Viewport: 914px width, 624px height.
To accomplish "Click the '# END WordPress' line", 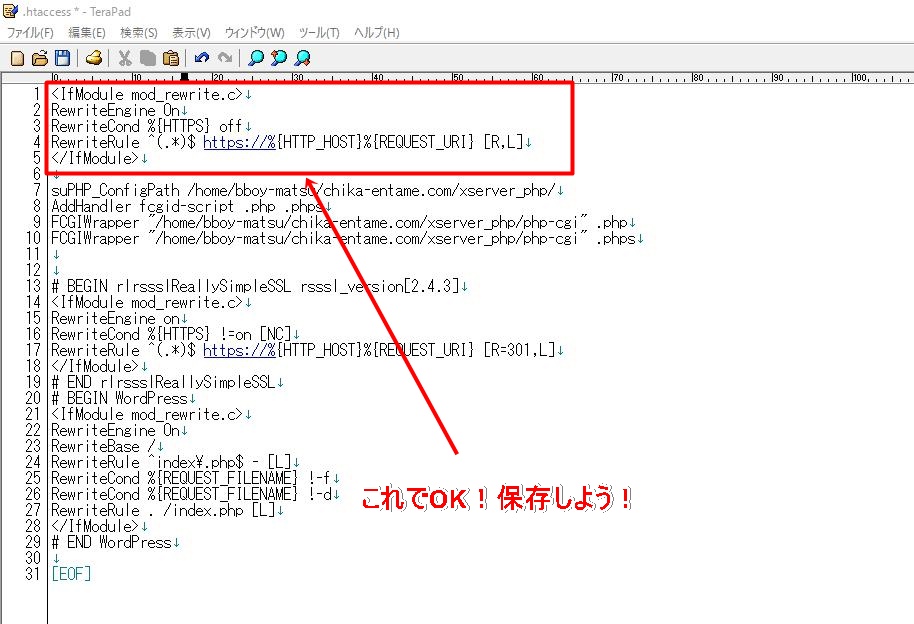I will coord(111,542).
